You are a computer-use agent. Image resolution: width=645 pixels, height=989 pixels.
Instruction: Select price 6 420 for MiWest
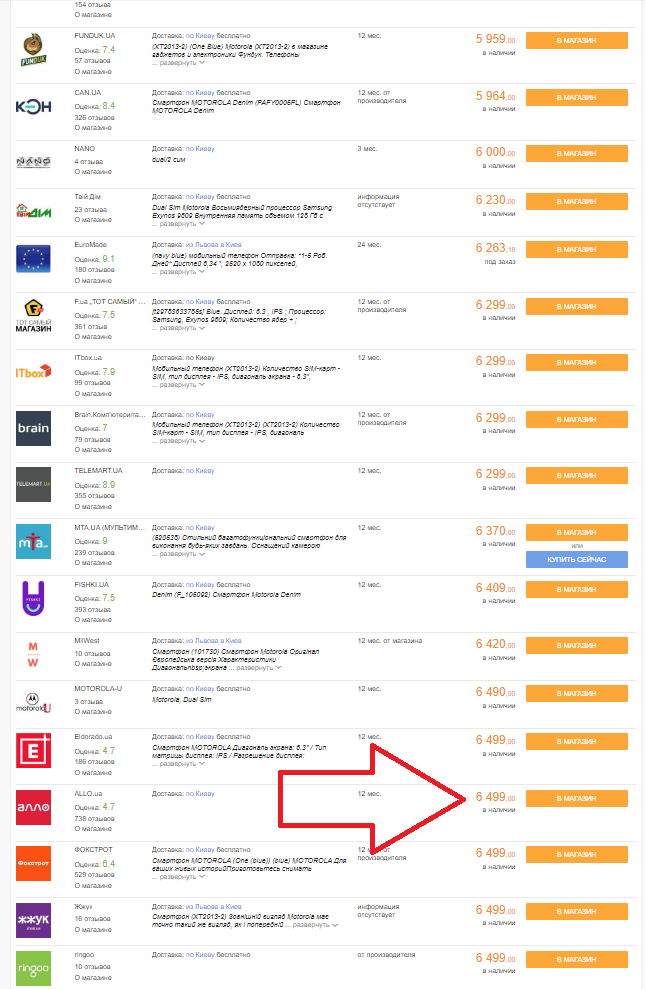pos(495,644)
